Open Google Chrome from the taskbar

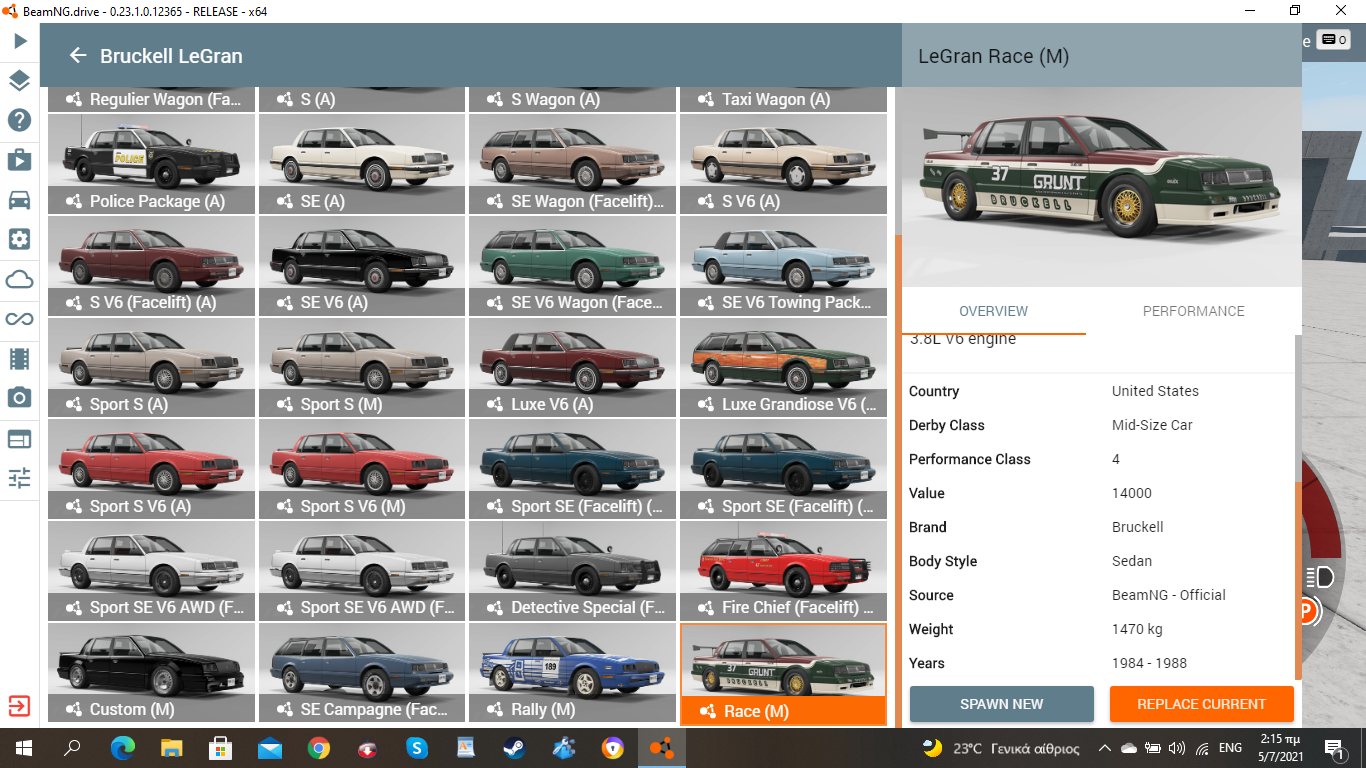319,748
